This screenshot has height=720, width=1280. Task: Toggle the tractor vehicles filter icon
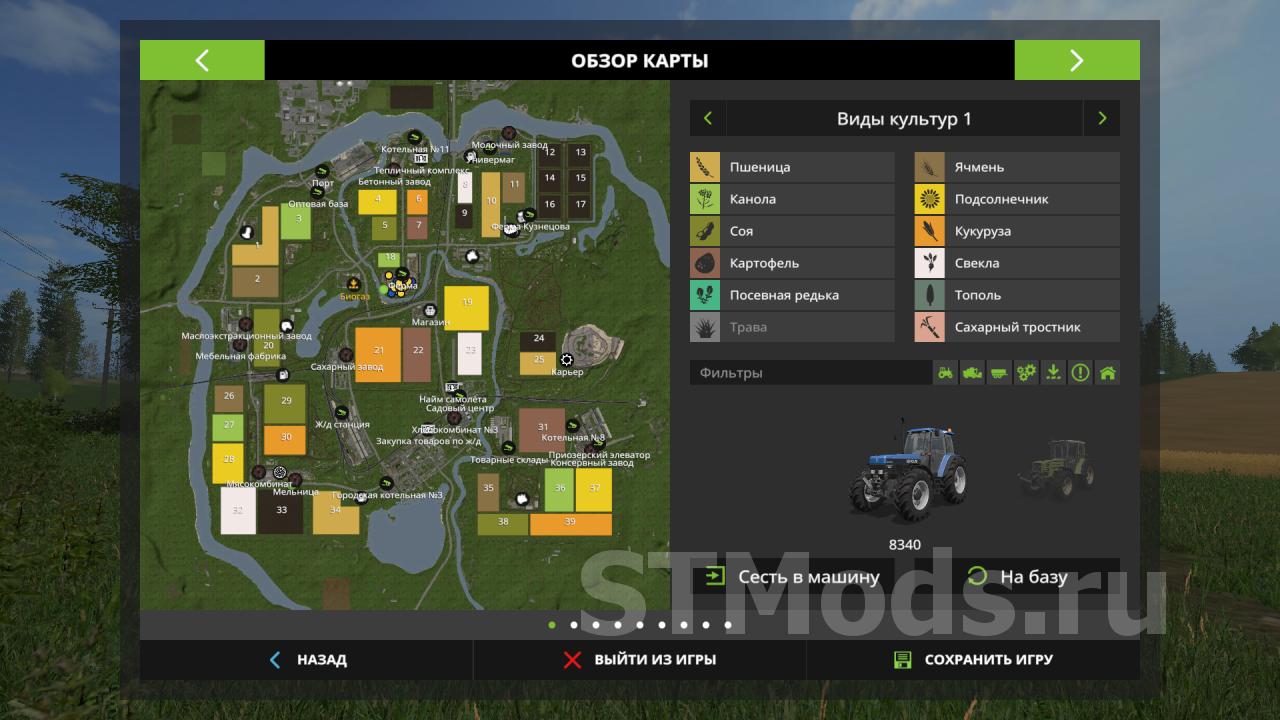[x=945, y=373]
